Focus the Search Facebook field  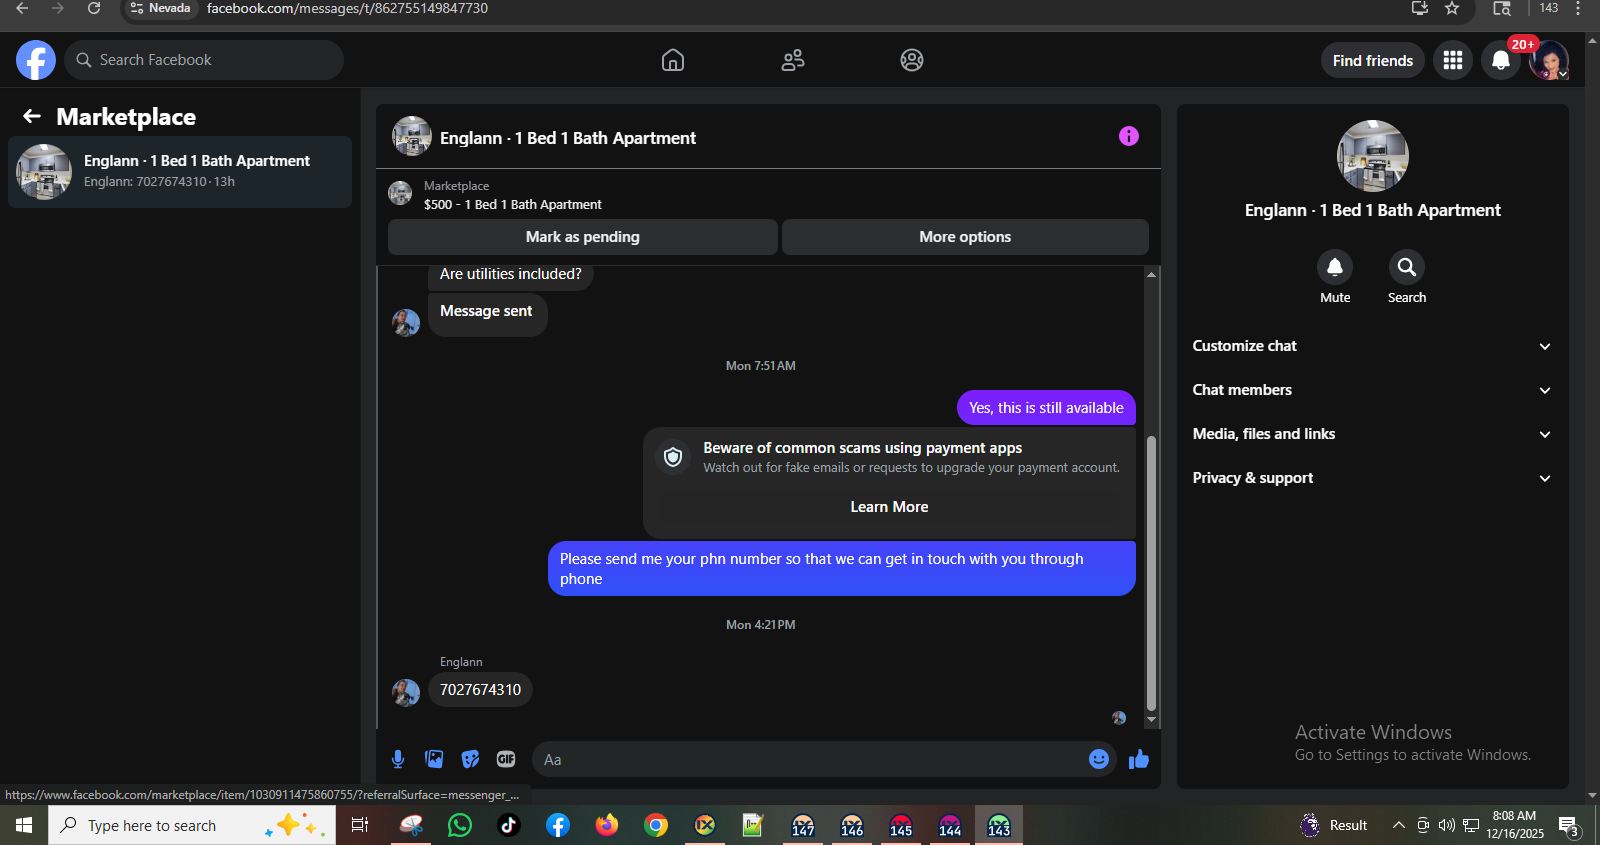pyautogui.click(x=204, y=60)
